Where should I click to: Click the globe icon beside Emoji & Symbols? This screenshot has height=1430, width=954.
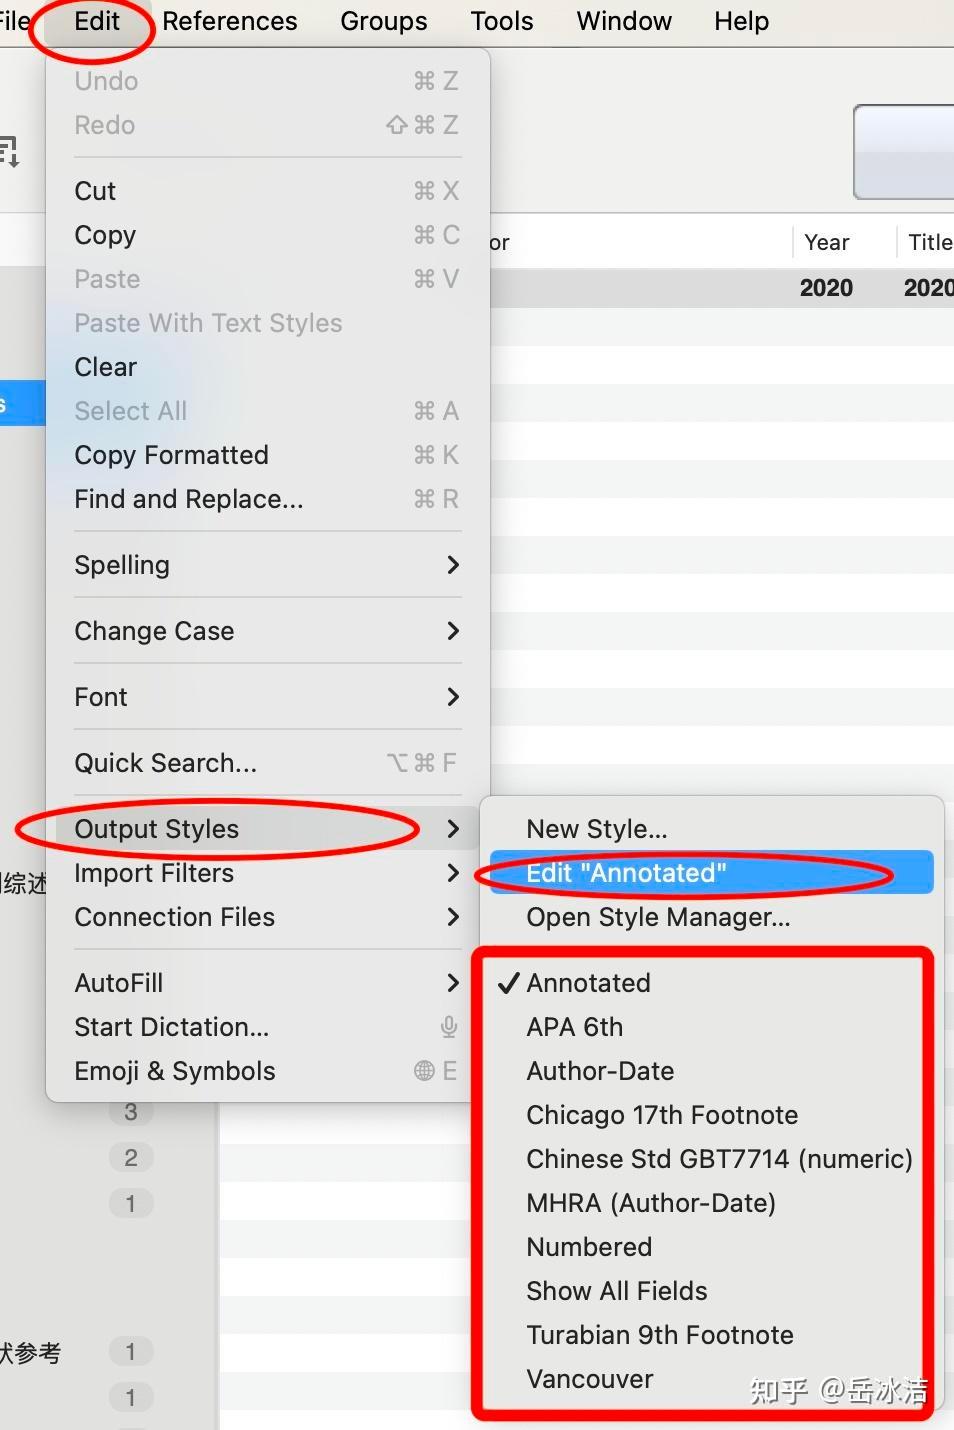click(x=425, y=1071)
